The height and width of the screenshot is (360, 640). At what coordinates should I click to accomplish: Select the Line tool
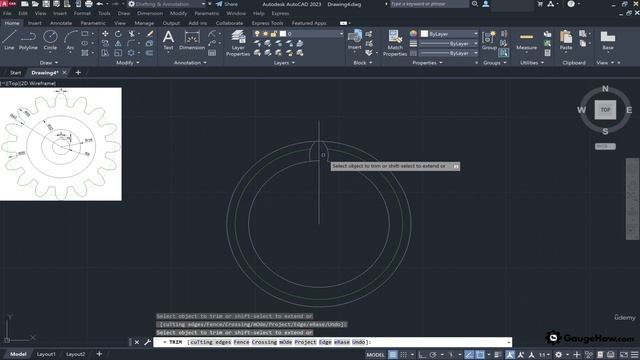pyautogui.click(x=9, y=40)
